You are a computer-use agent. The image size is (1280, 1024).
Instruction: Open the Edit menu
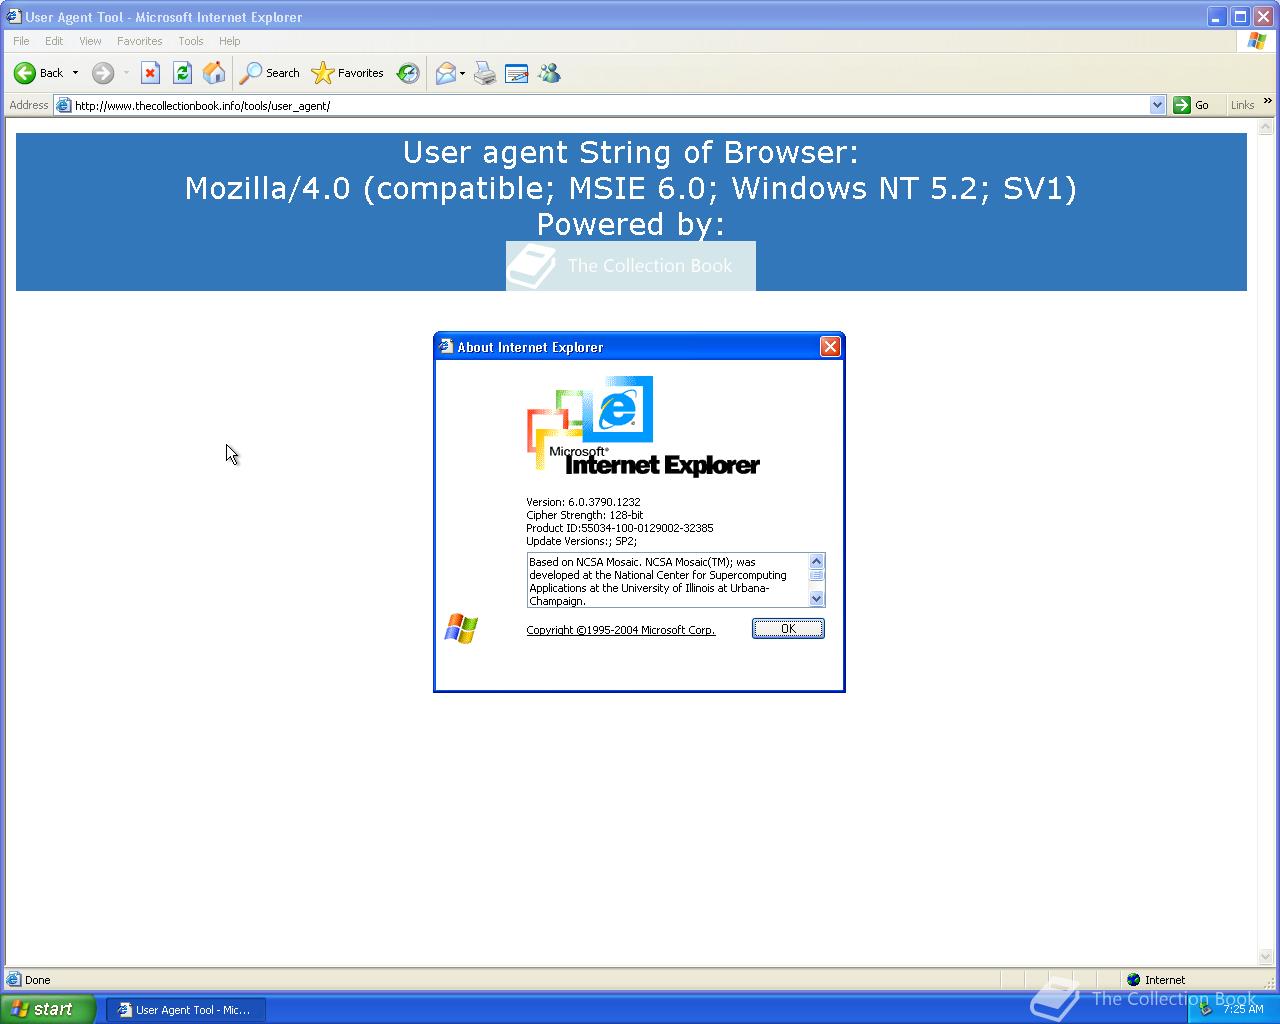[54, 41]
